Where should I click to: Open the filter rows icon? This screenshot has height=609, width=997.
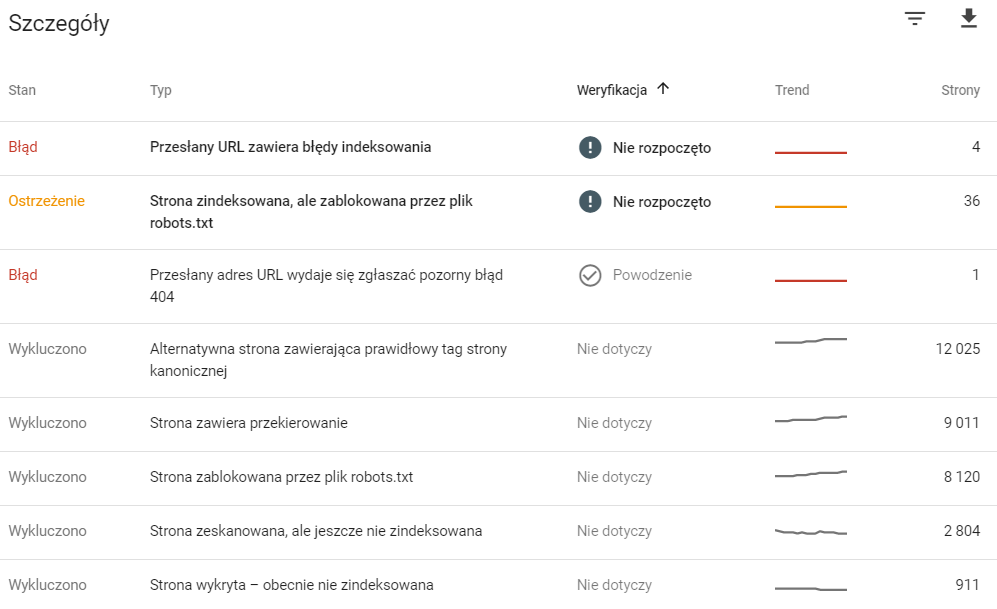pos(914,19)
